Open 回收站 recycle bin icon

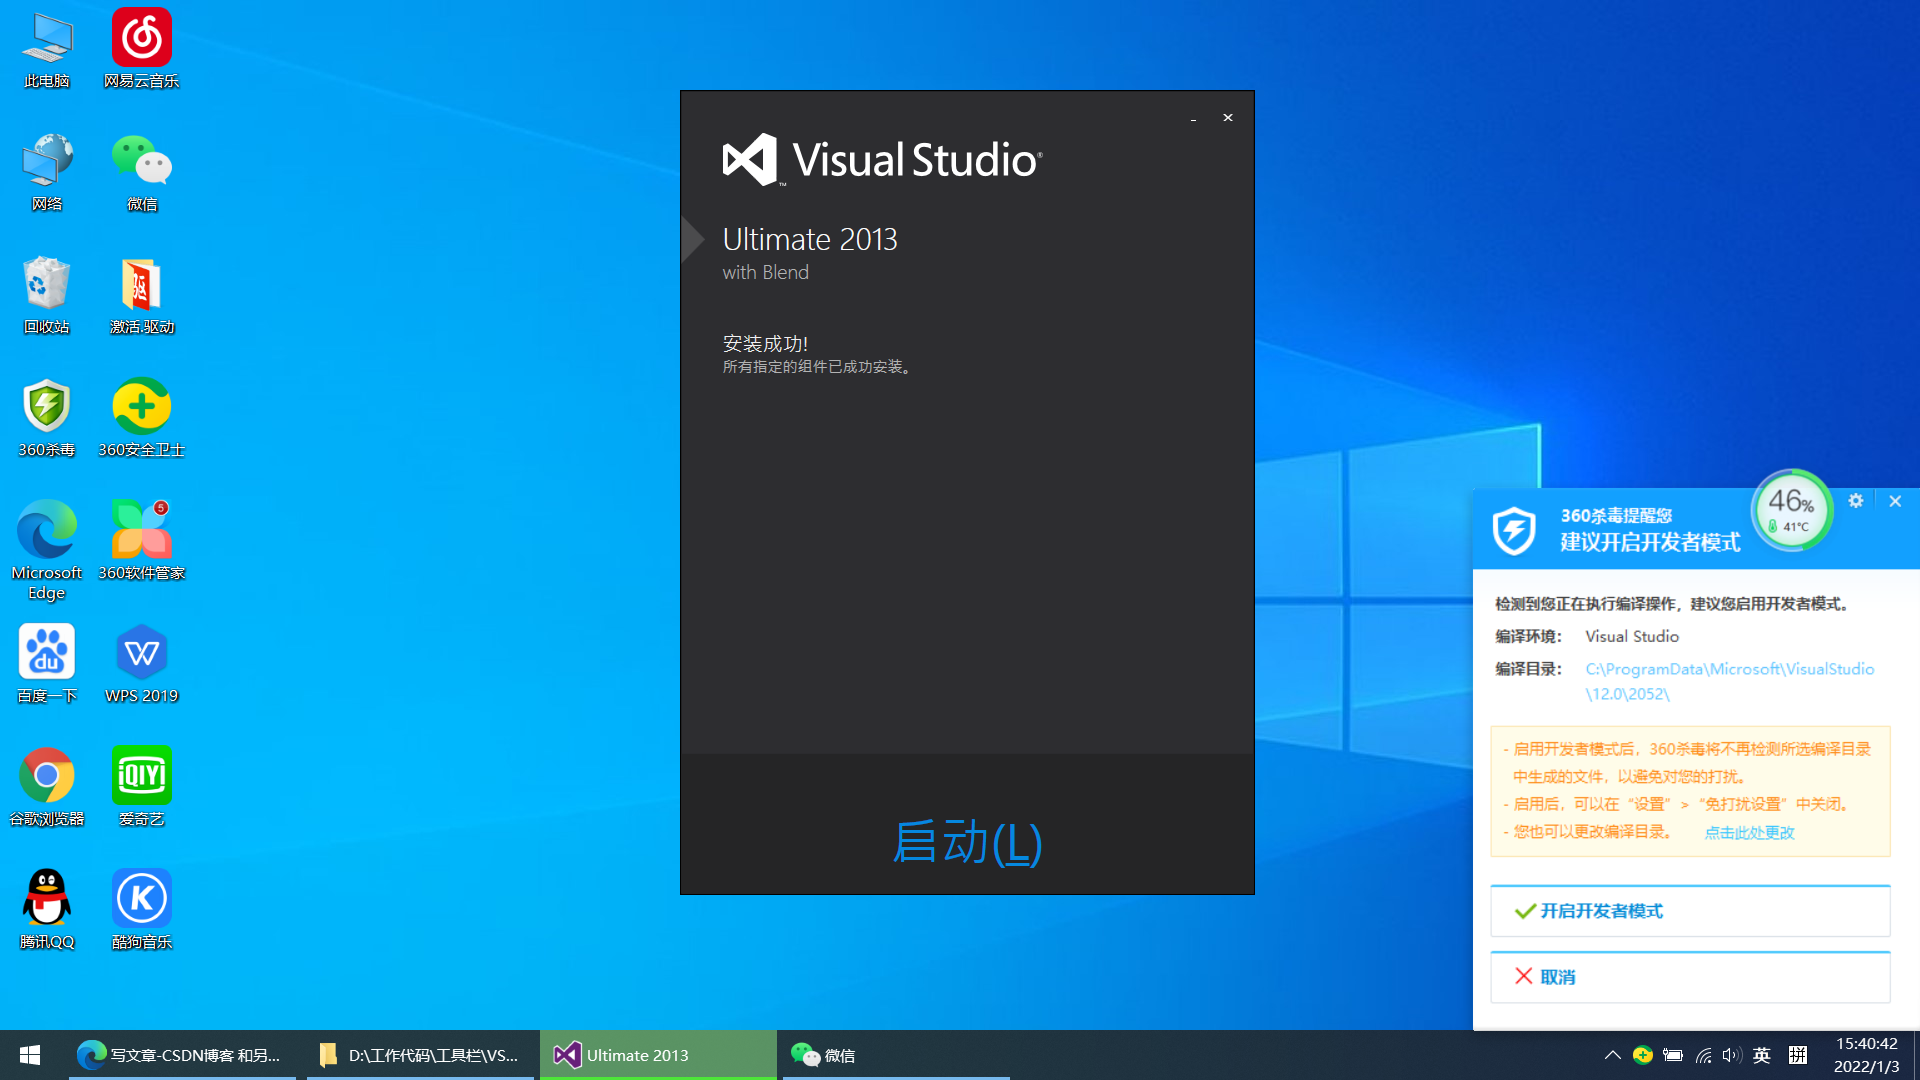point(47,296)
